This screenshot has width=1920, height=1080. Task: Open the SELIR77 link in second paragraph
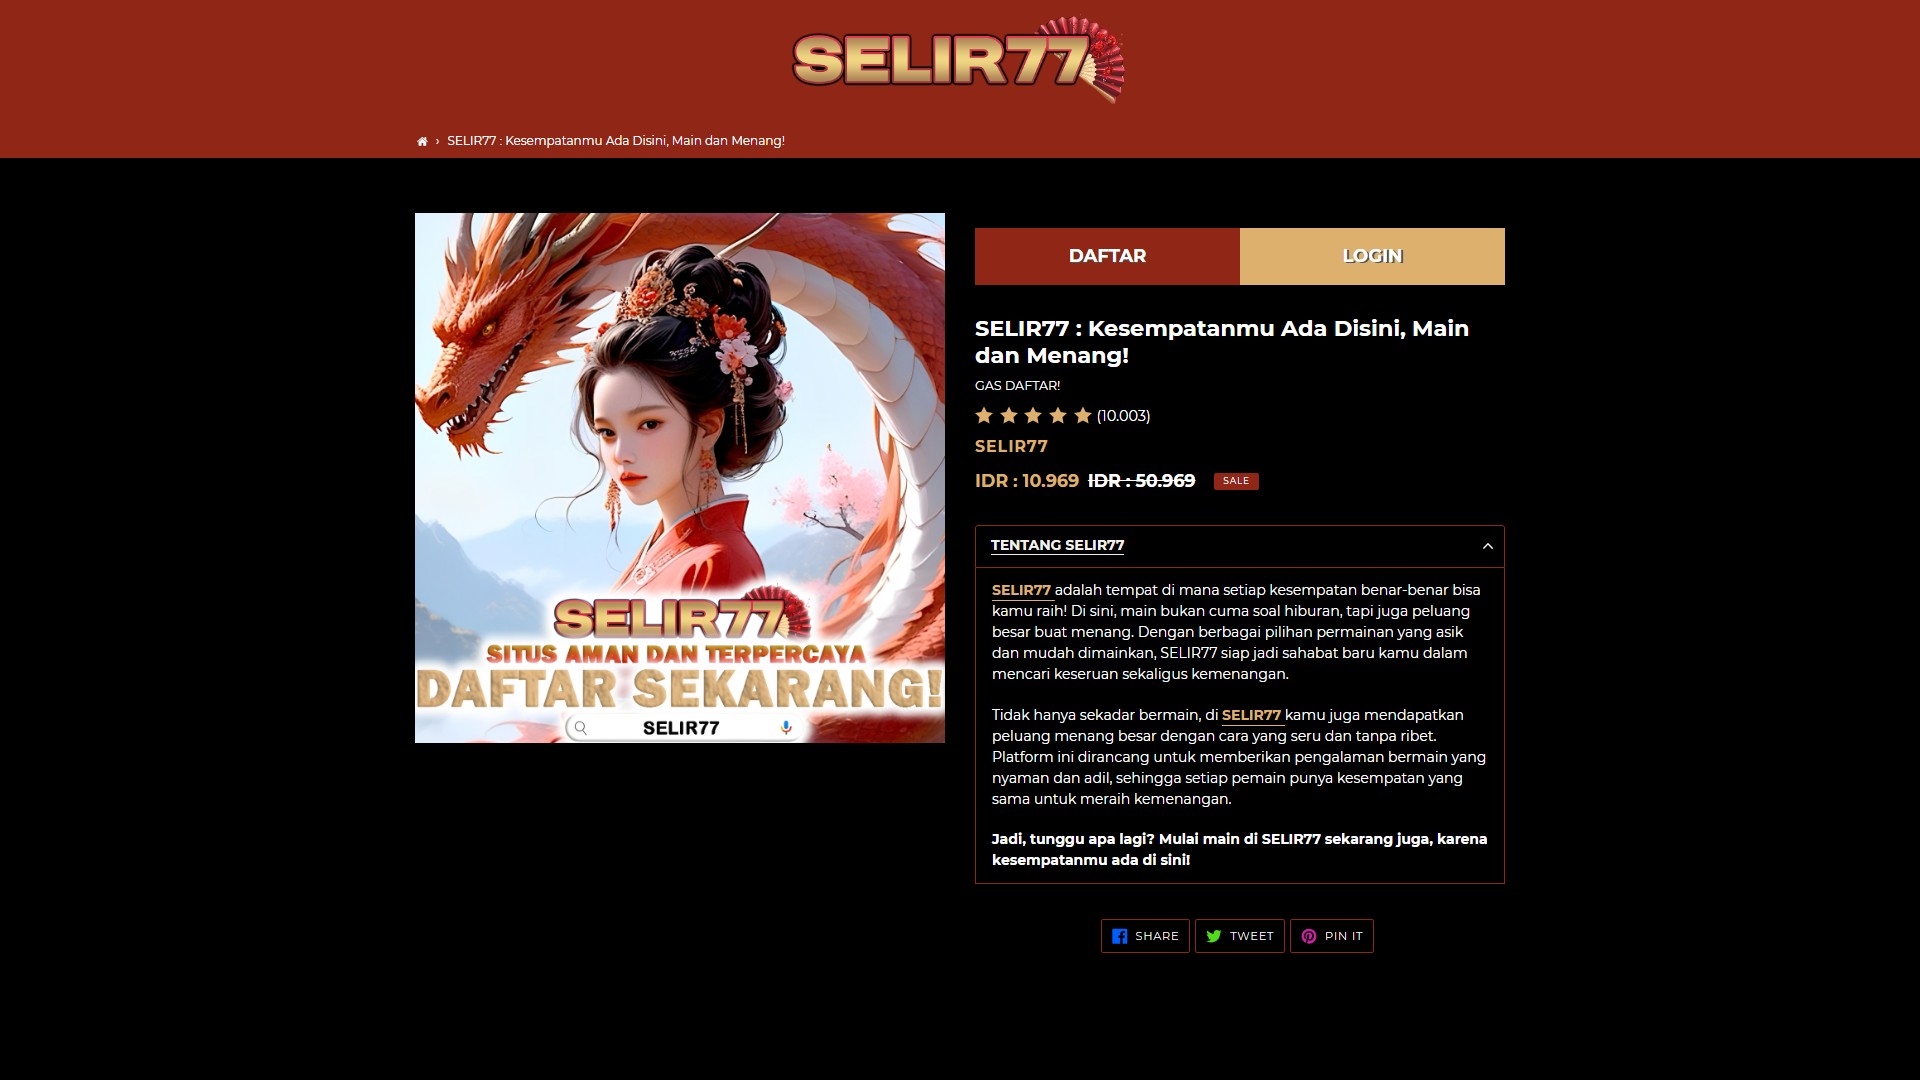(1251, 715)
